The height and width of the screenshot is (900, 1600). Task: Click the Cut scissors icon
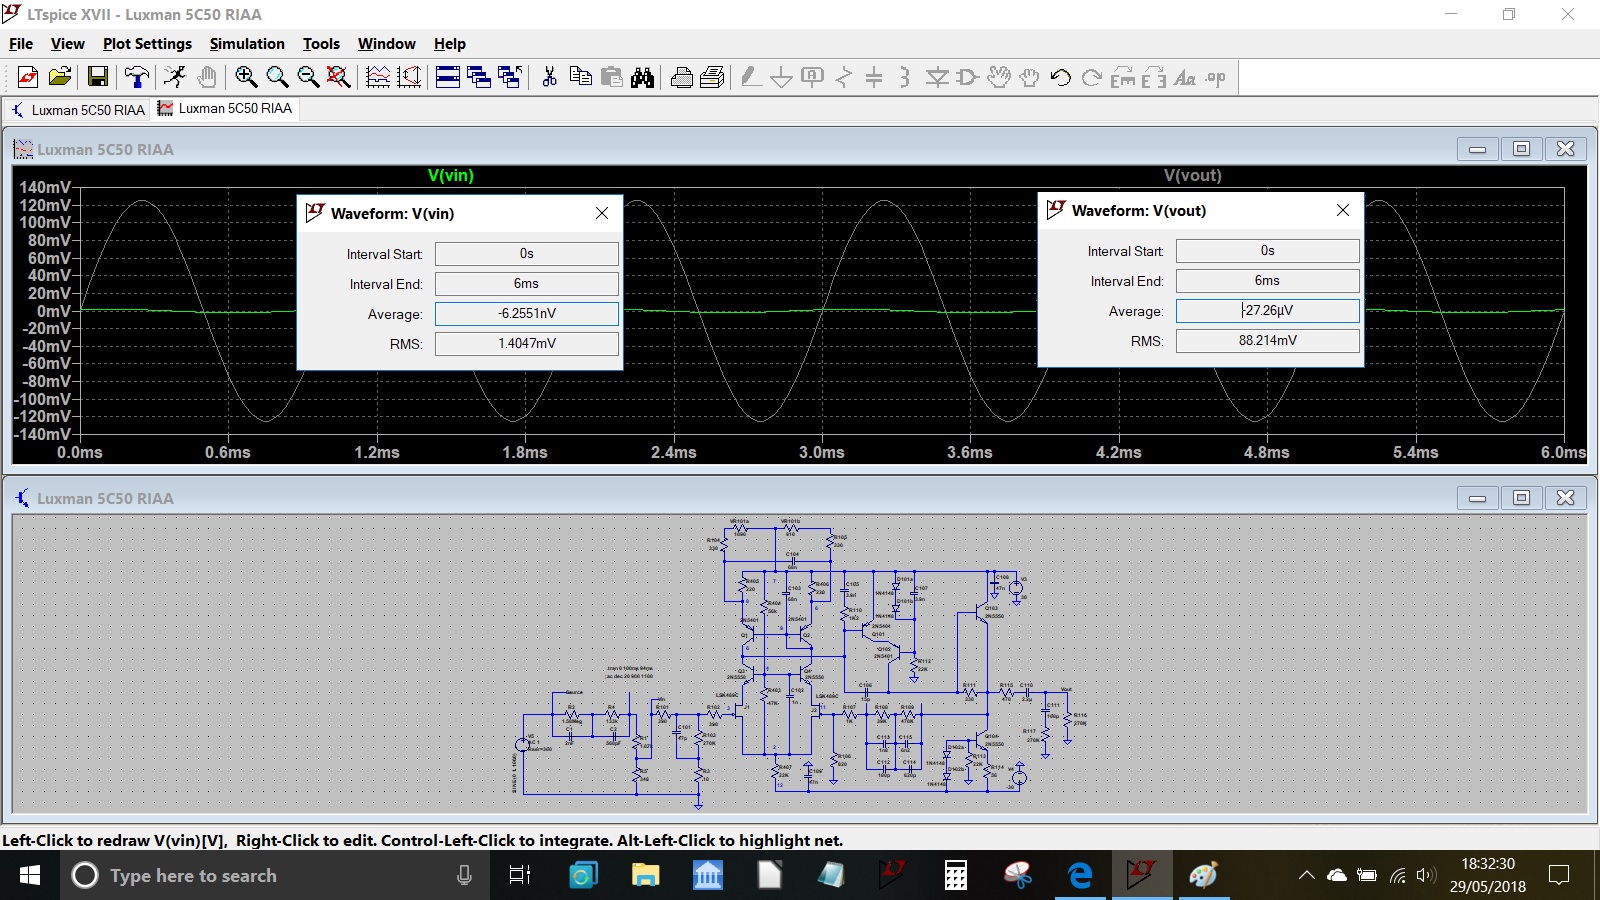pyautogui.click(x=549, y=77)
